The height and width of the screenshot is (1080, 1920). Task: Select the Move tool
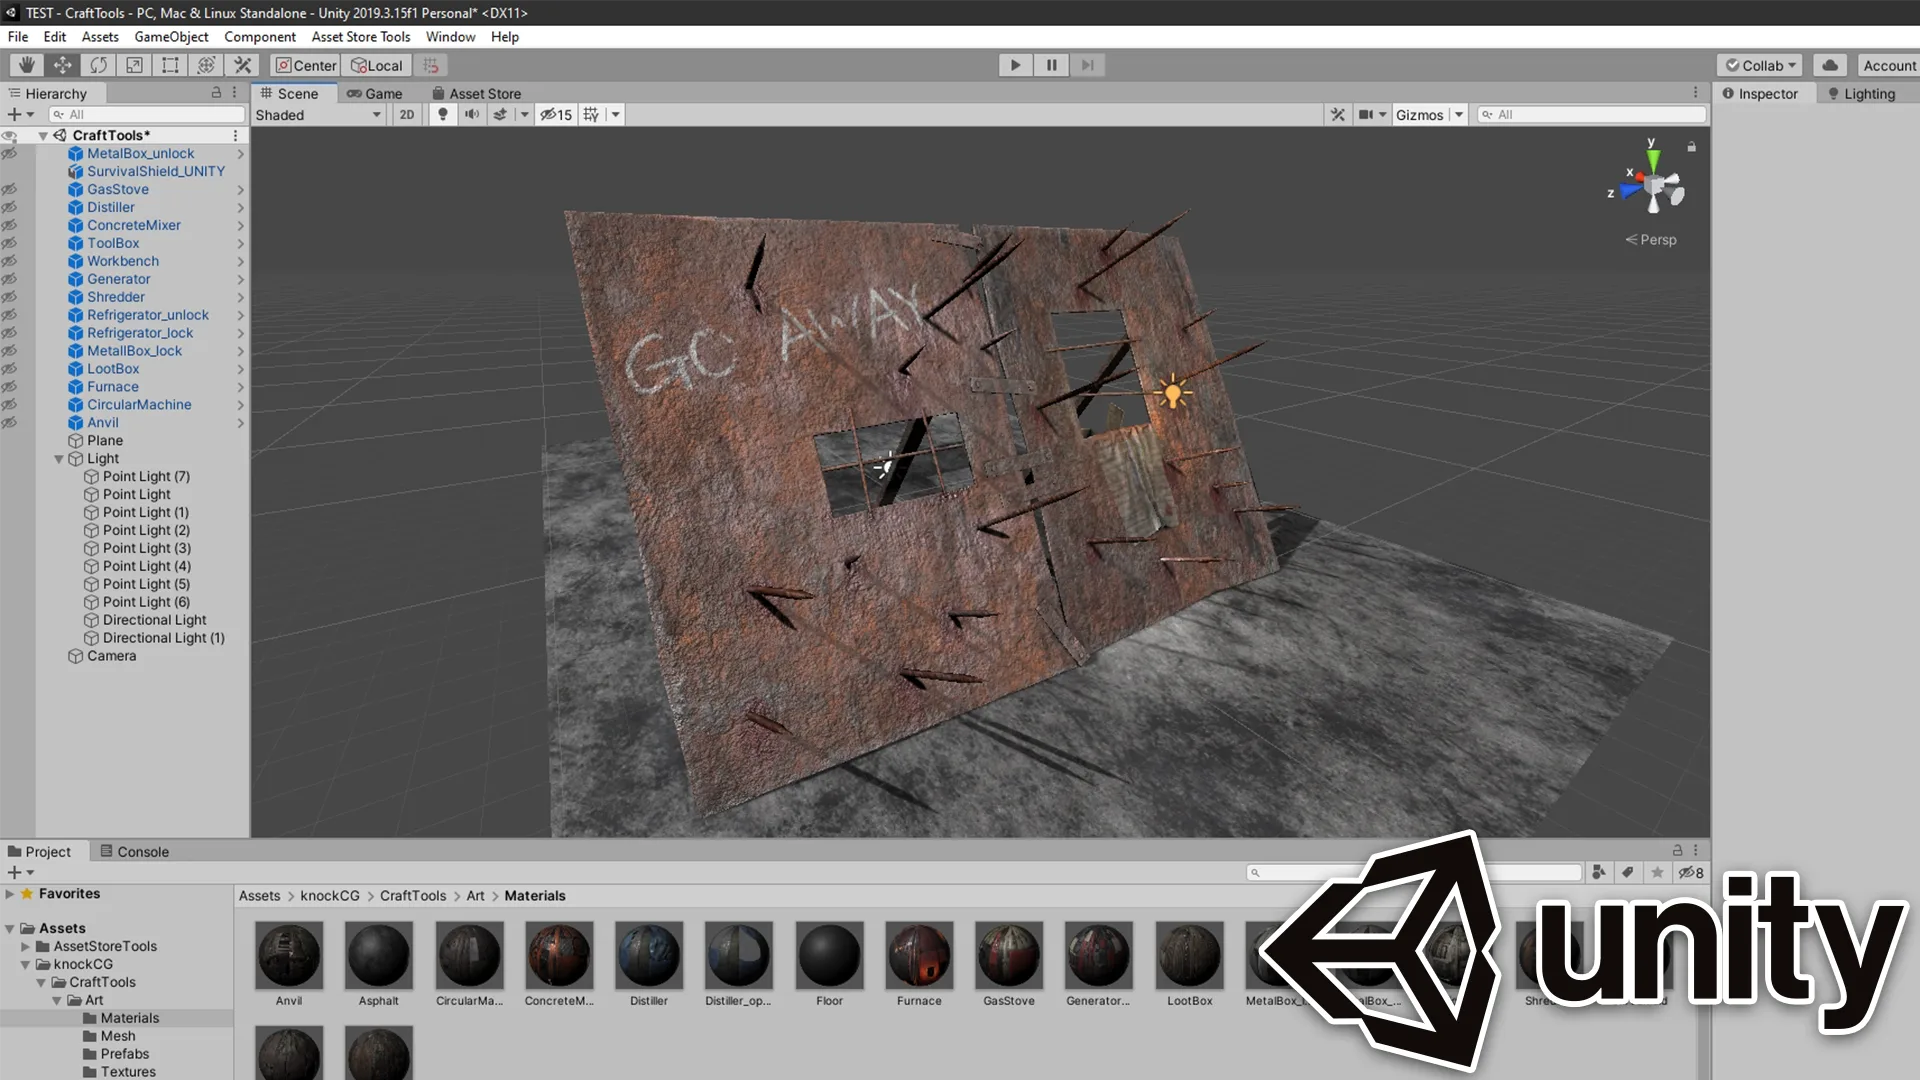(62, 65)
